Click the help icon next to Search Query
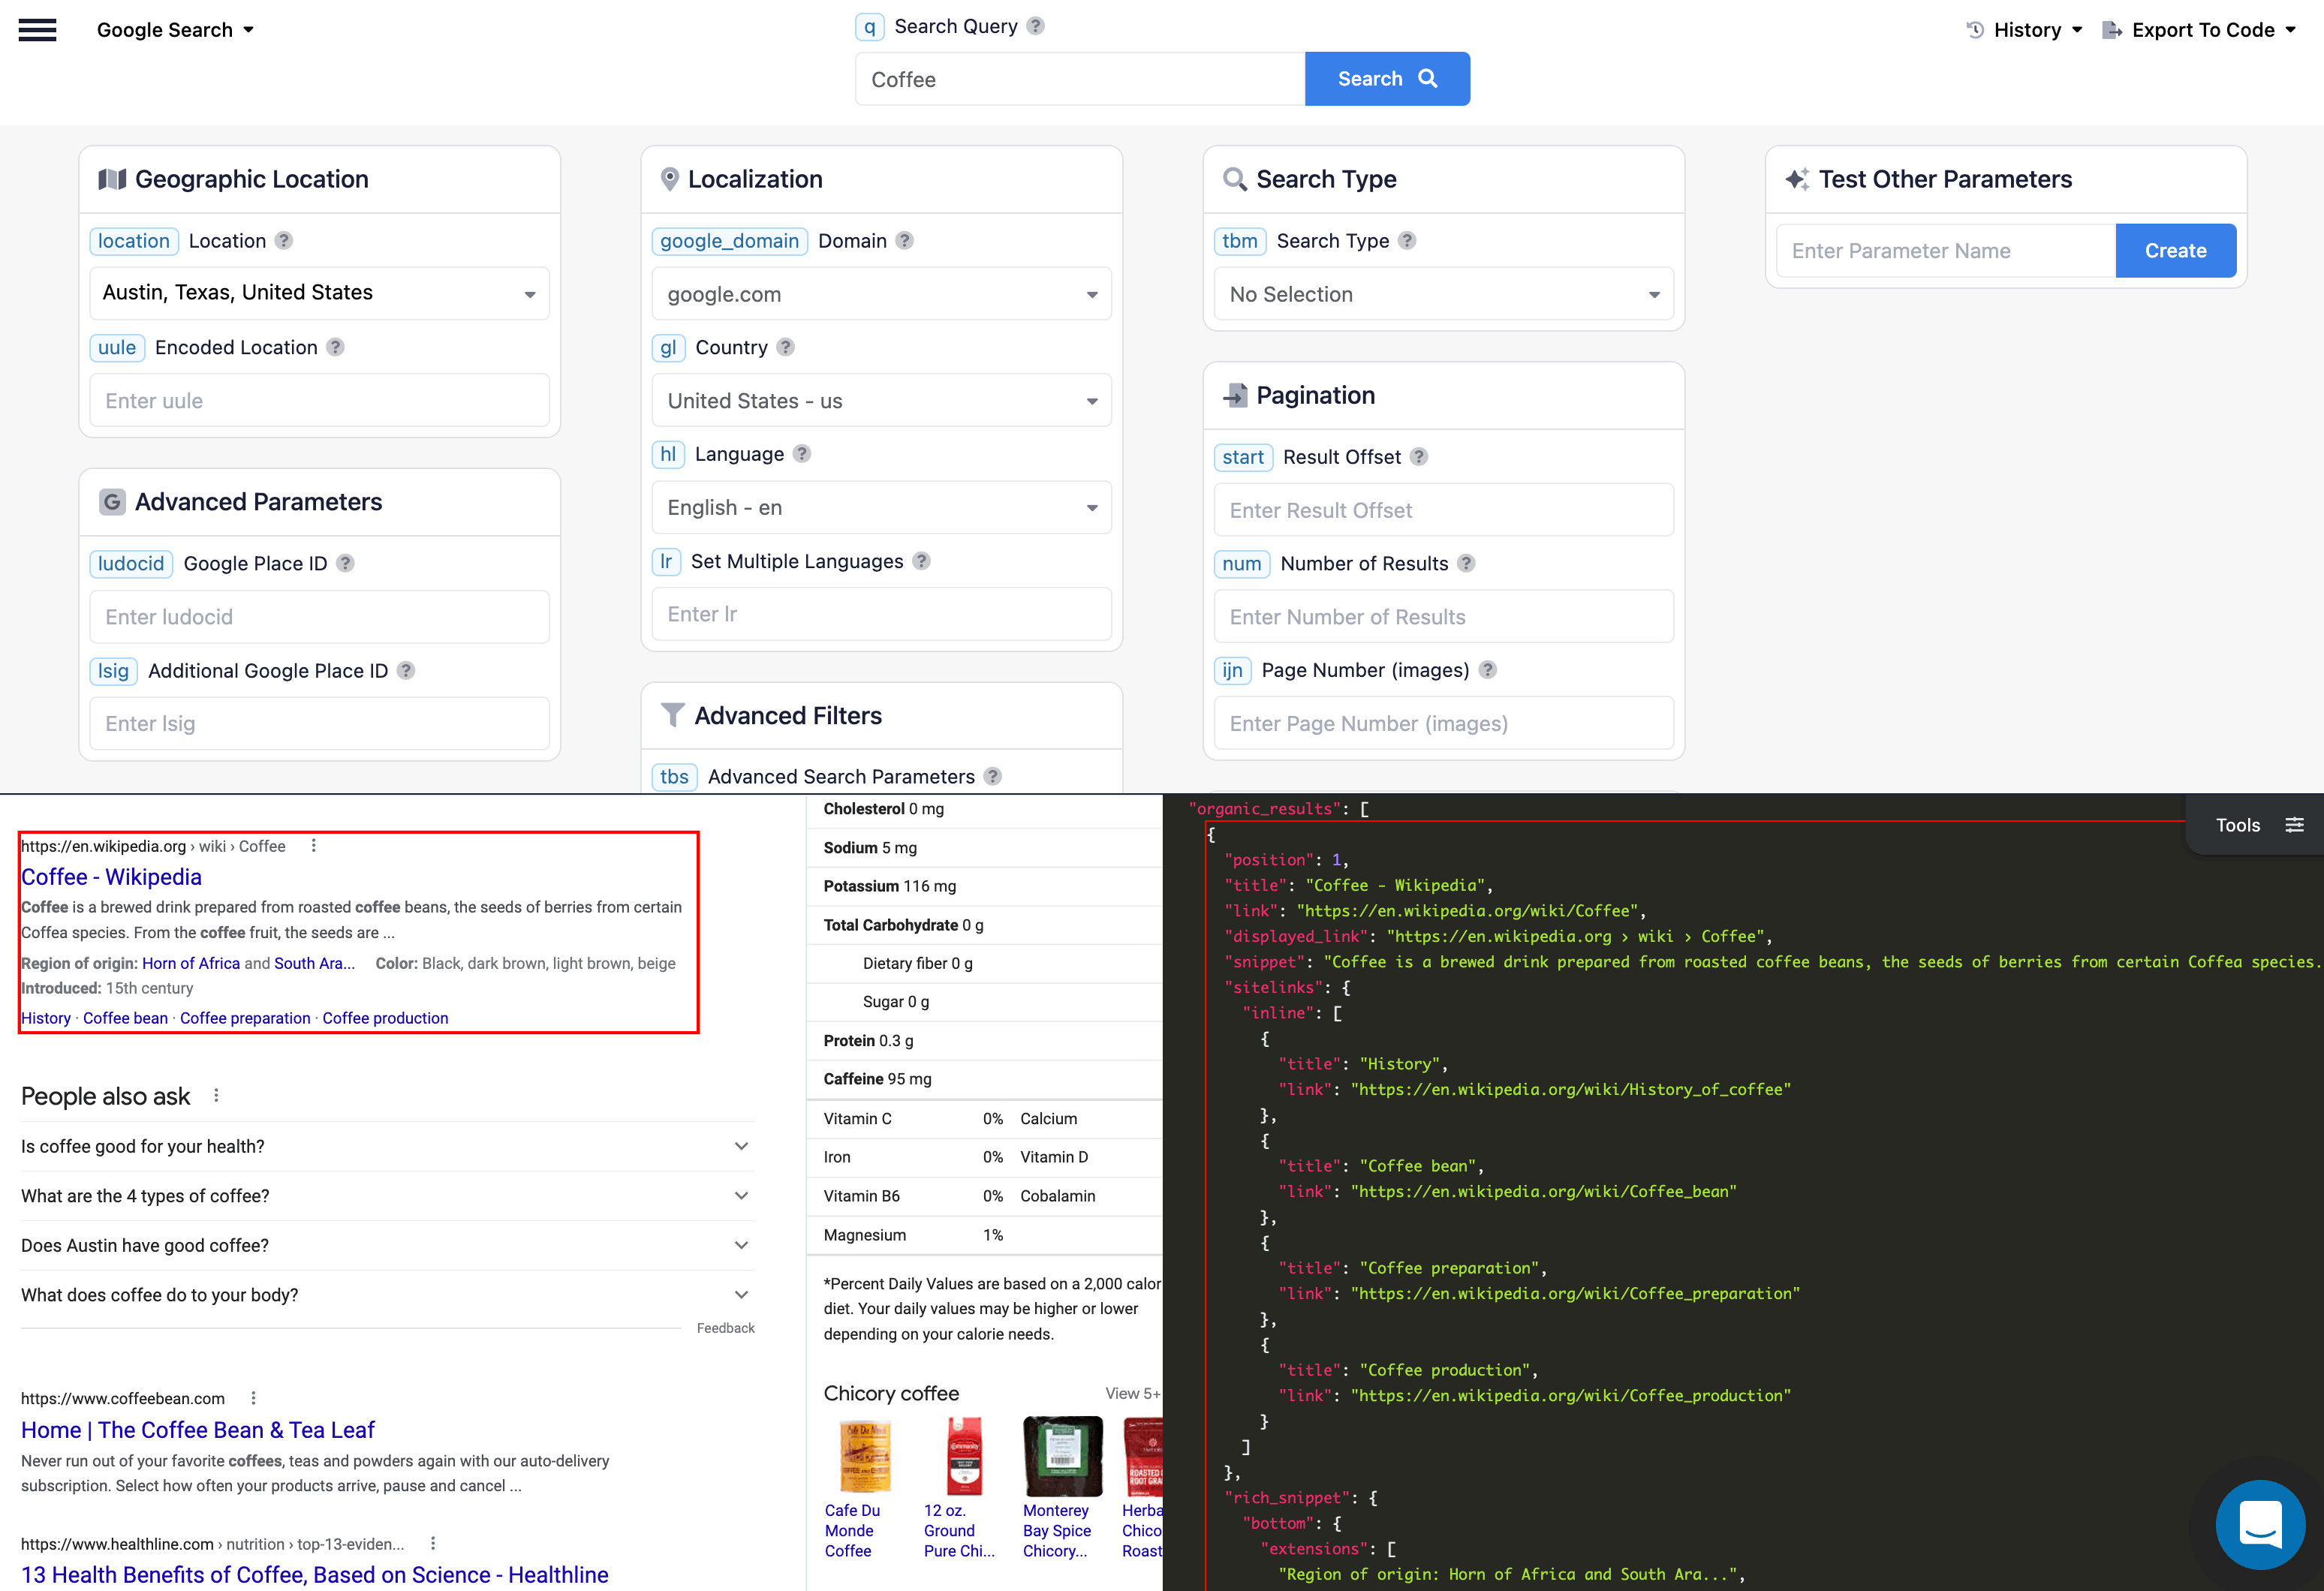 pos(1036,26)
